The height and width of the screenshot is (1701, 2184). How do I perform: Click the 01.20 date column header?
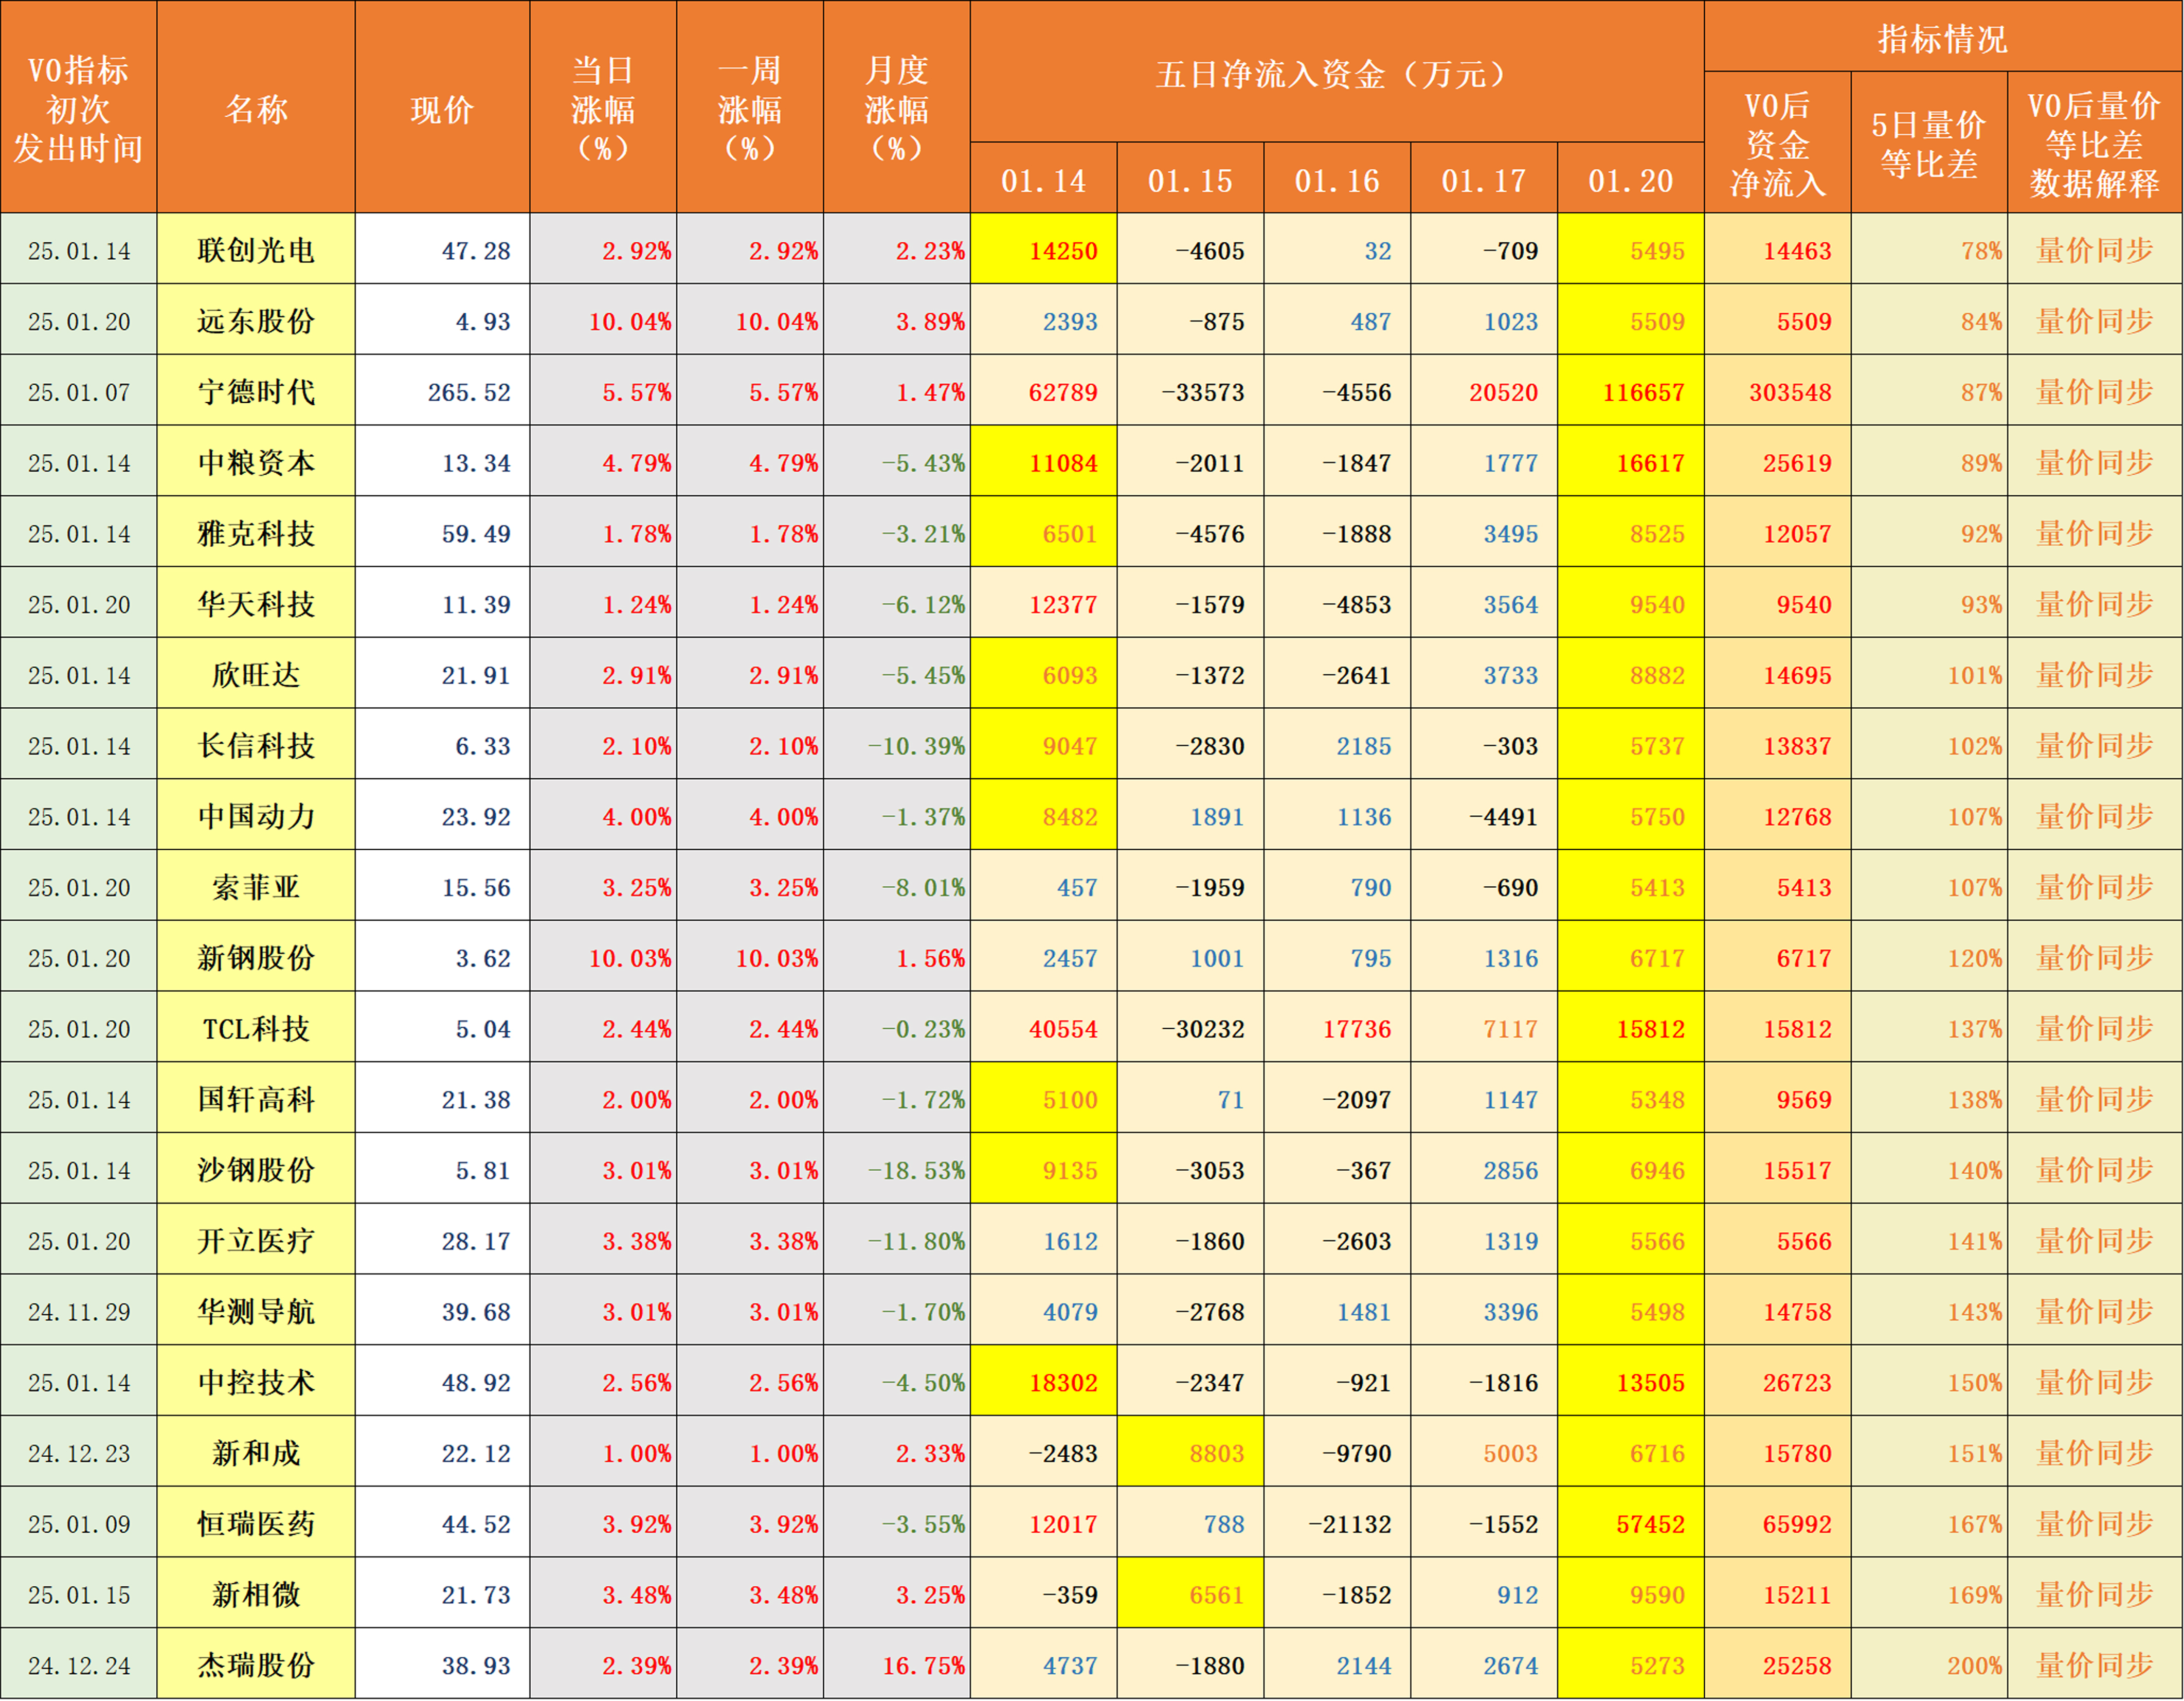coord(1630,180)
